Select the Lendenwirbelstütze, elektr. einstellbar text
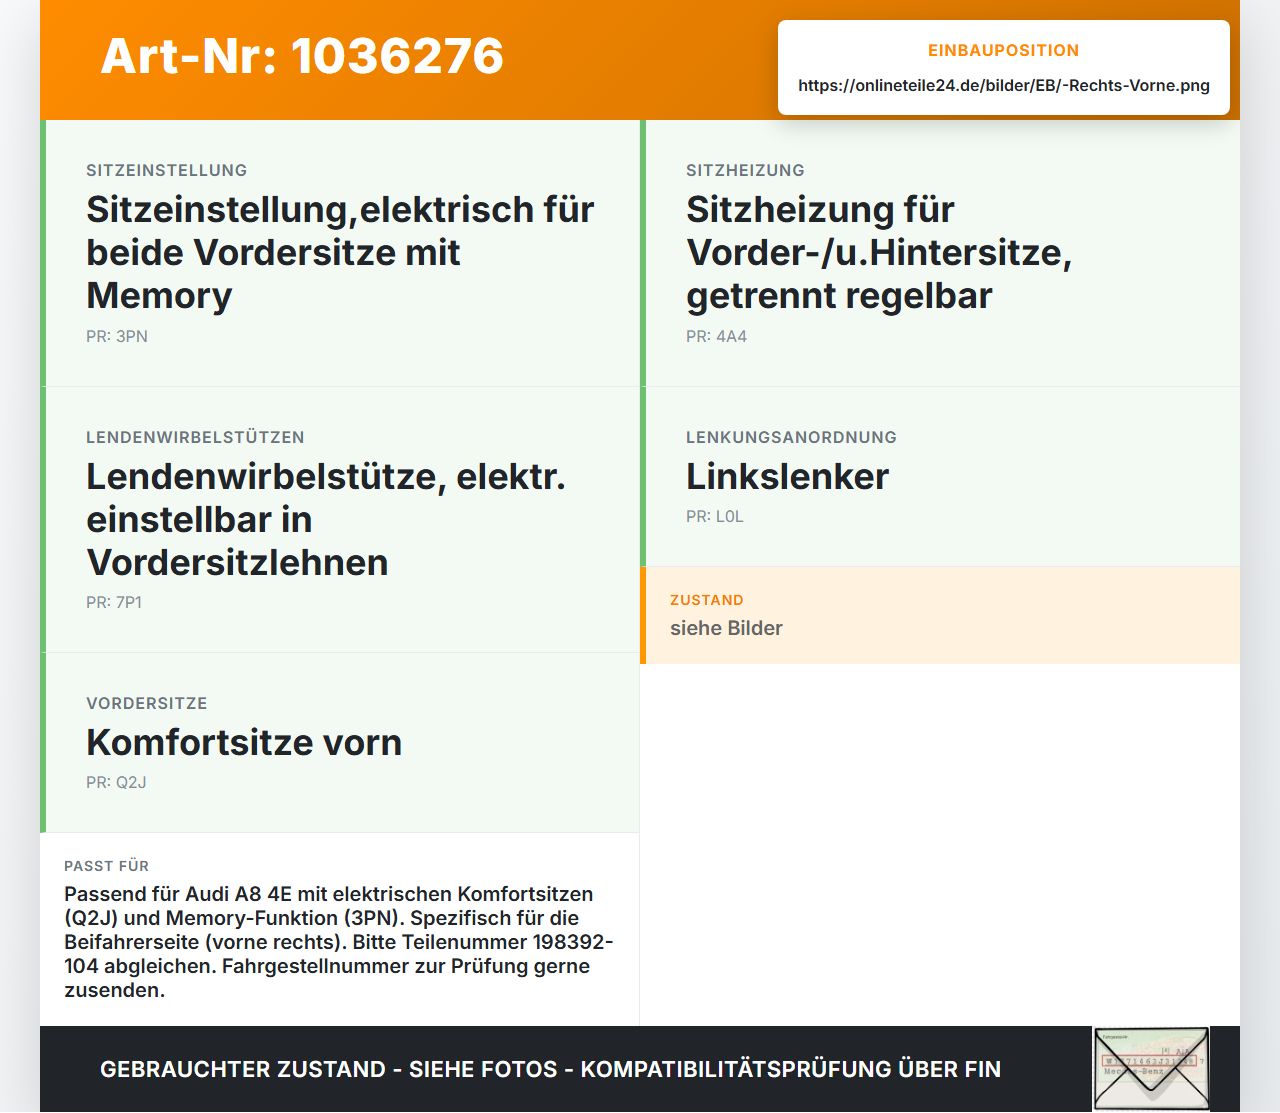 click(x=326, y=519)
